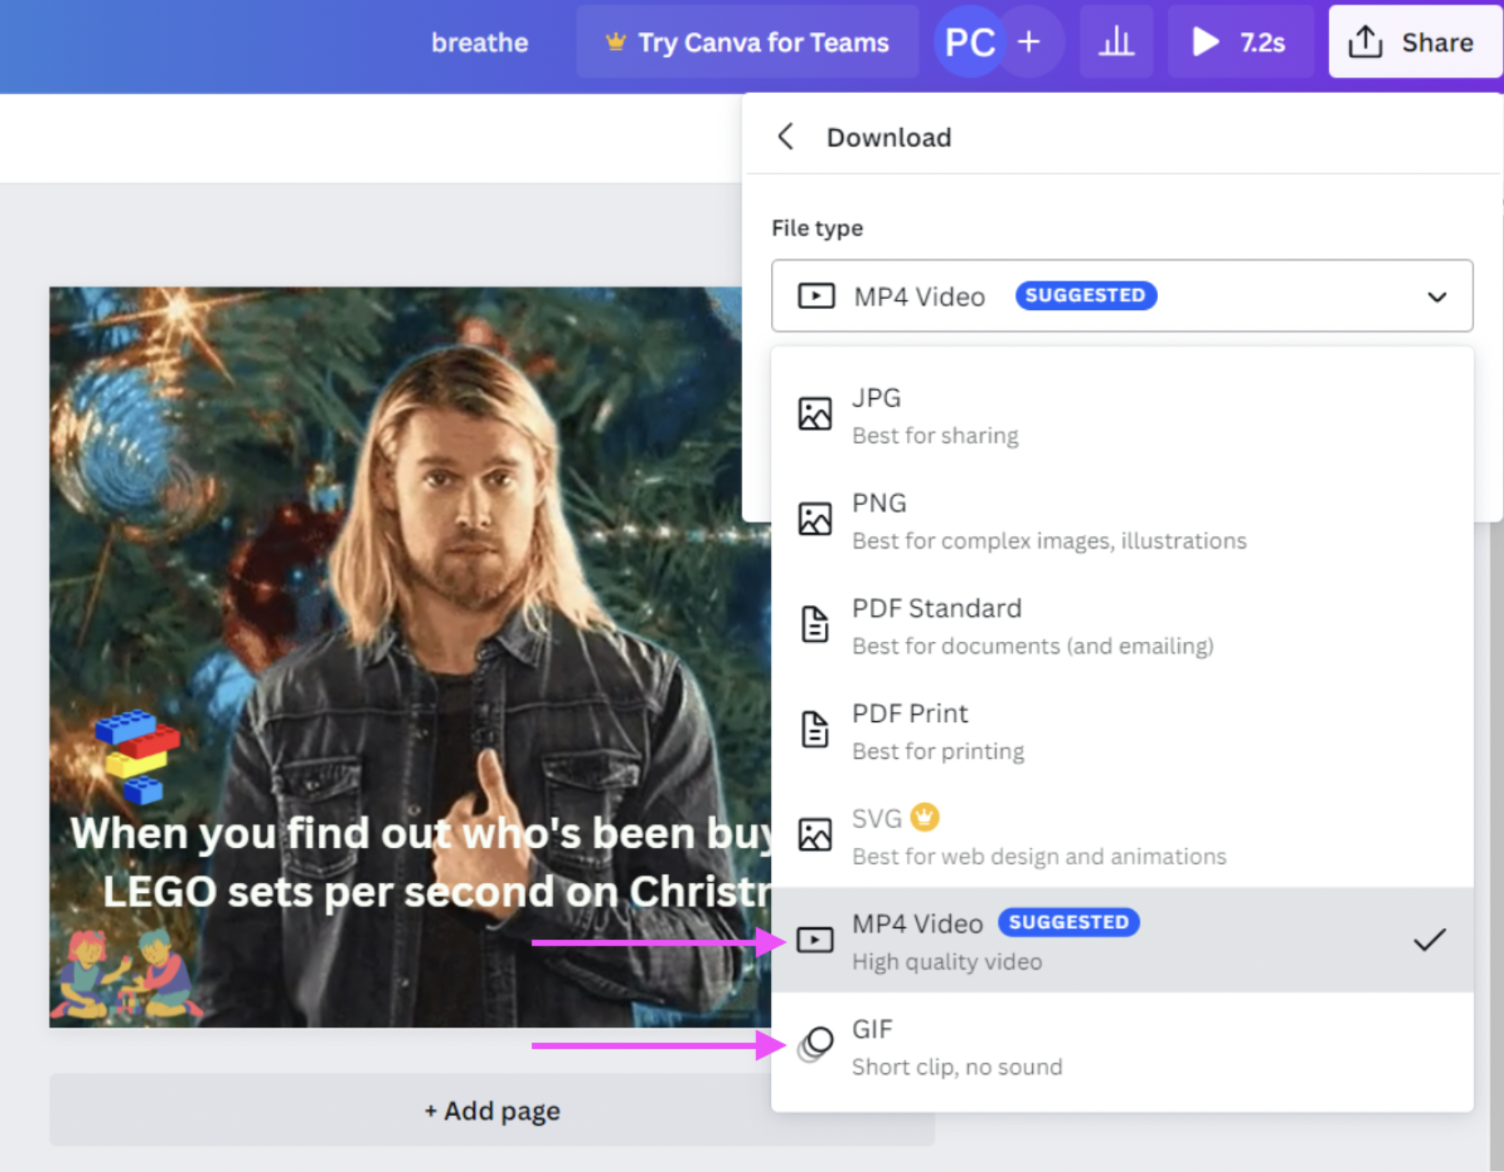Open the PC profile avatar
This screenshot has height=1172, width=1504.
(x=969, y=42)
